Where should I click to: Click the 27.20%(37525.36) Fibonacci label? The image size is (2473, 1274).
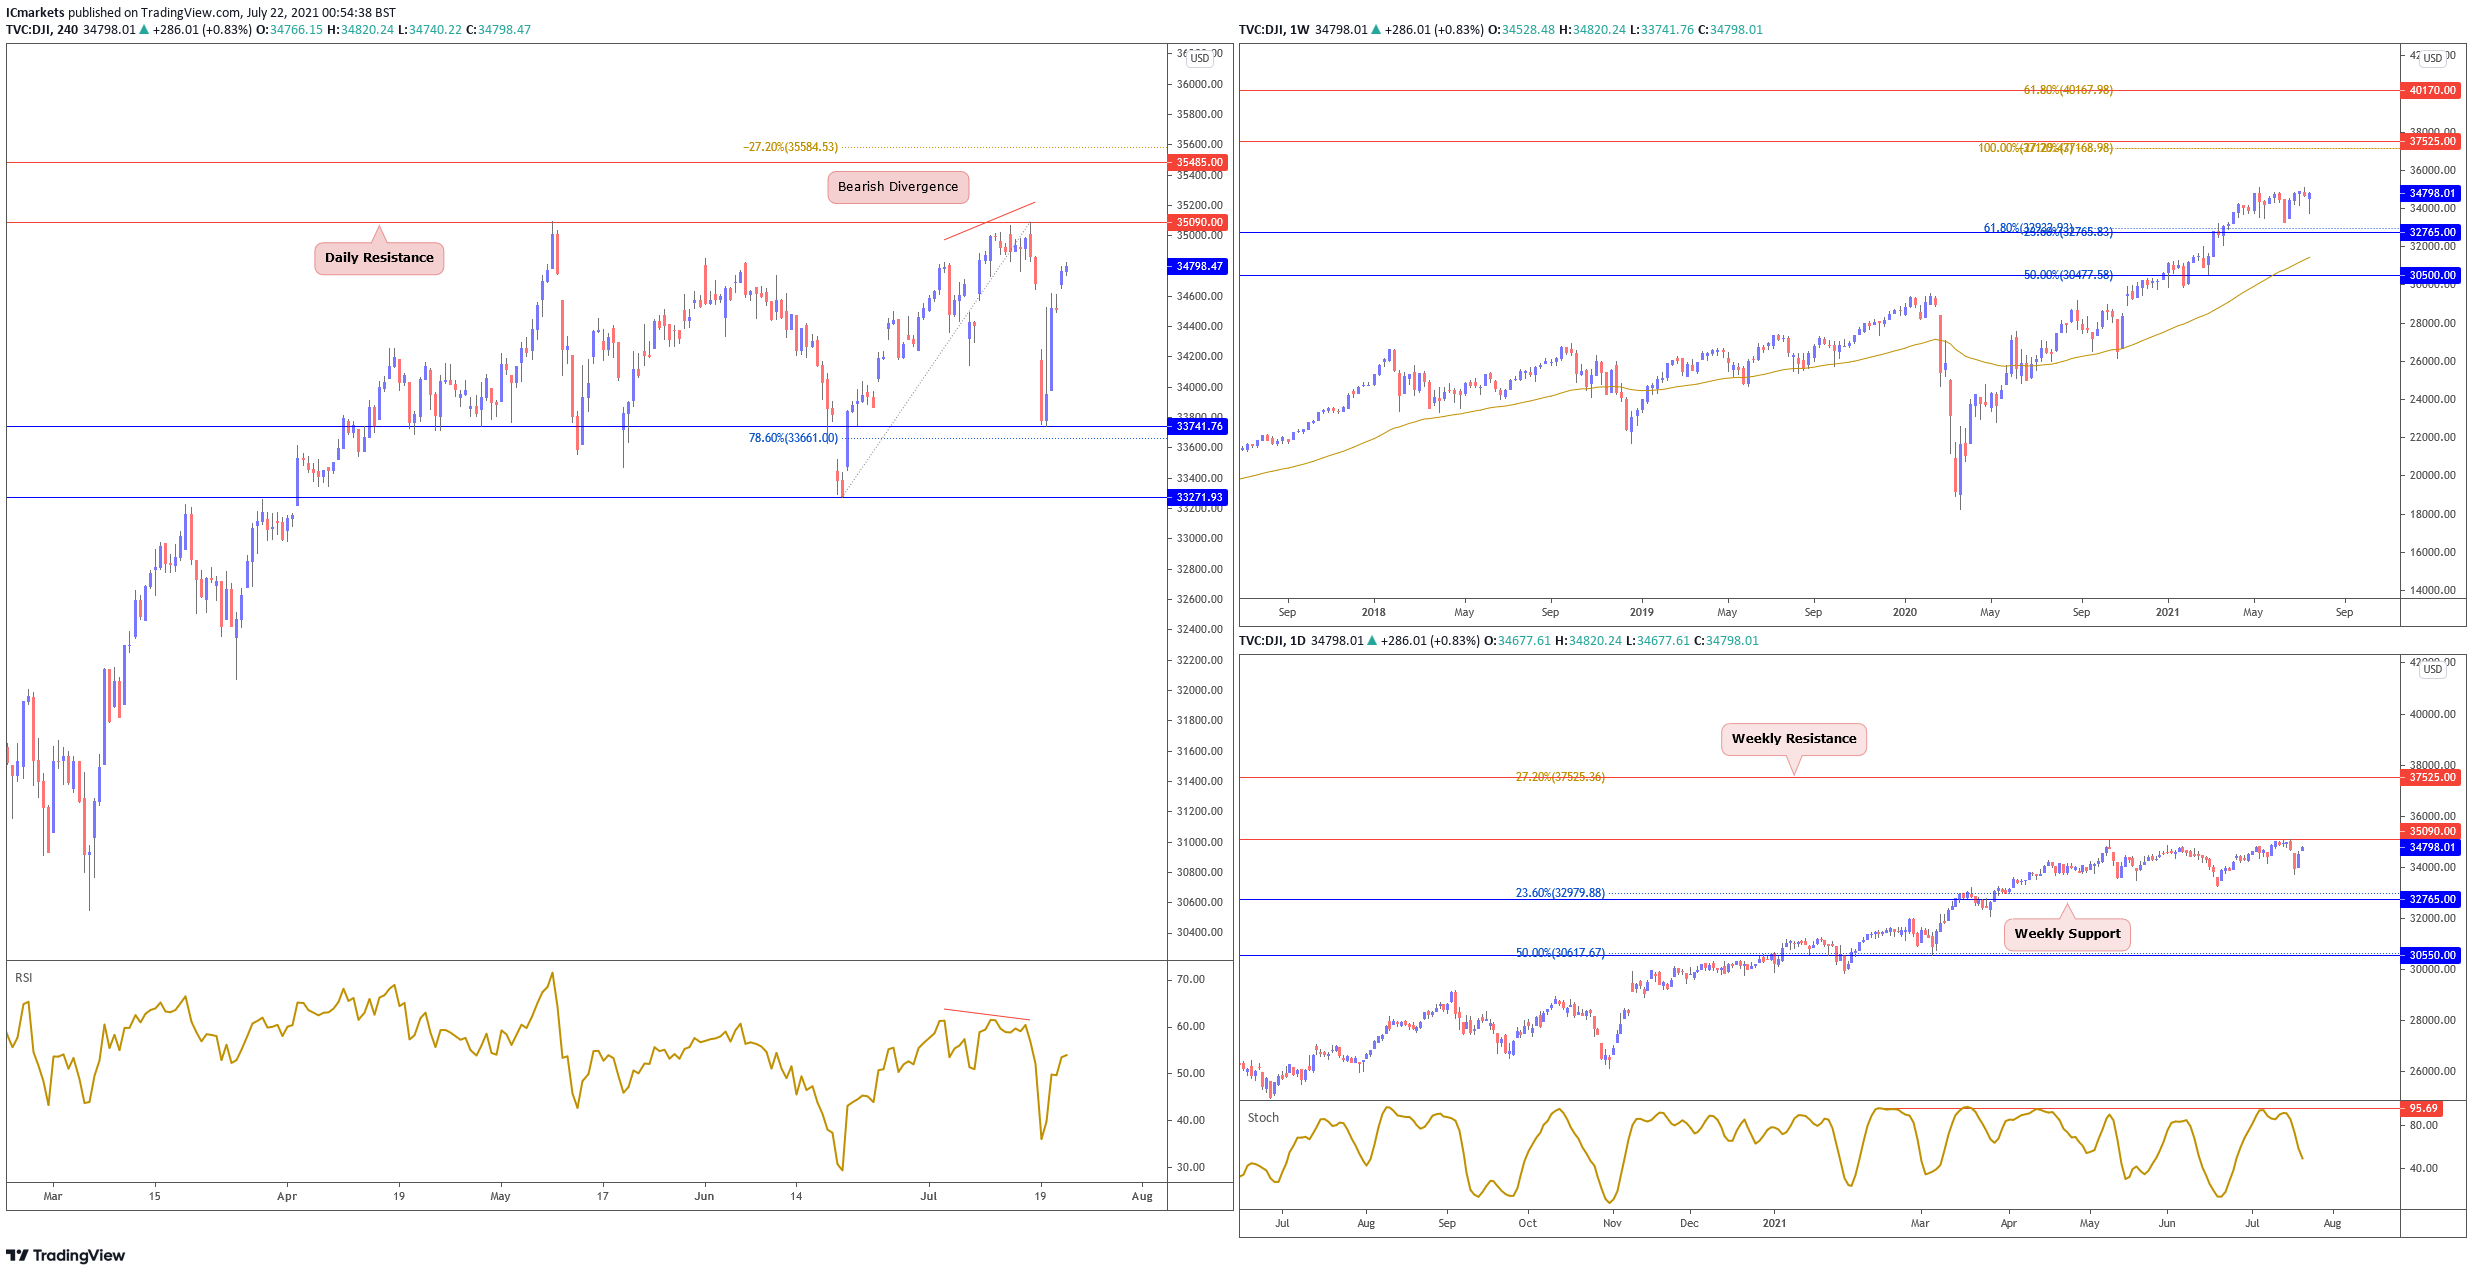click(x=1560, y=777)
